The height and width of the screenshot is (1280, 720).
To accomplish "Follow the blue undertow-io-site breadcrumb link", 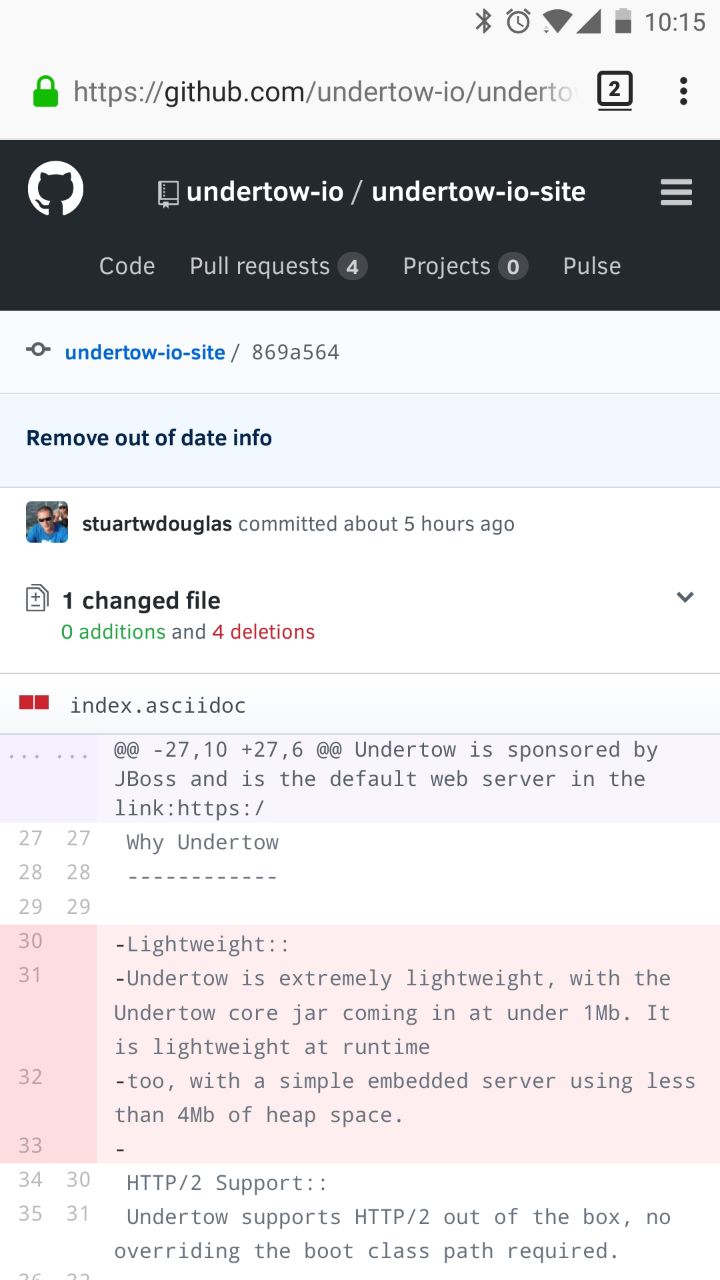I will [145, 352].
